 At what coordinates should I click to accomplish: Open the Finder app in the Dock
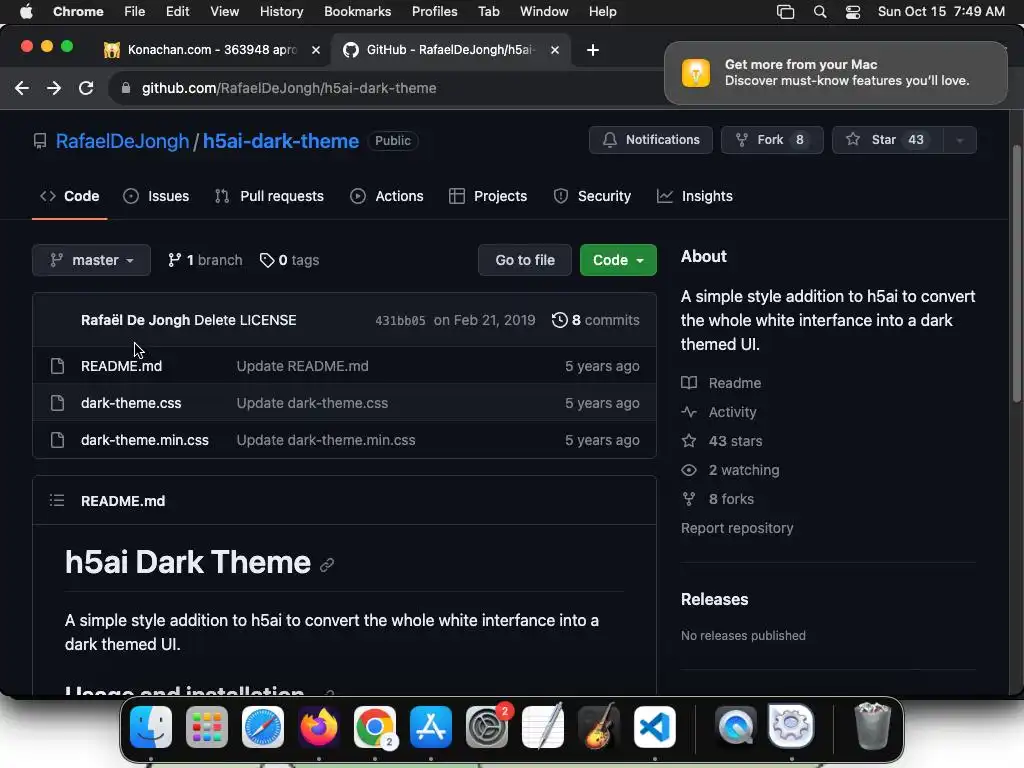(151, 727)
